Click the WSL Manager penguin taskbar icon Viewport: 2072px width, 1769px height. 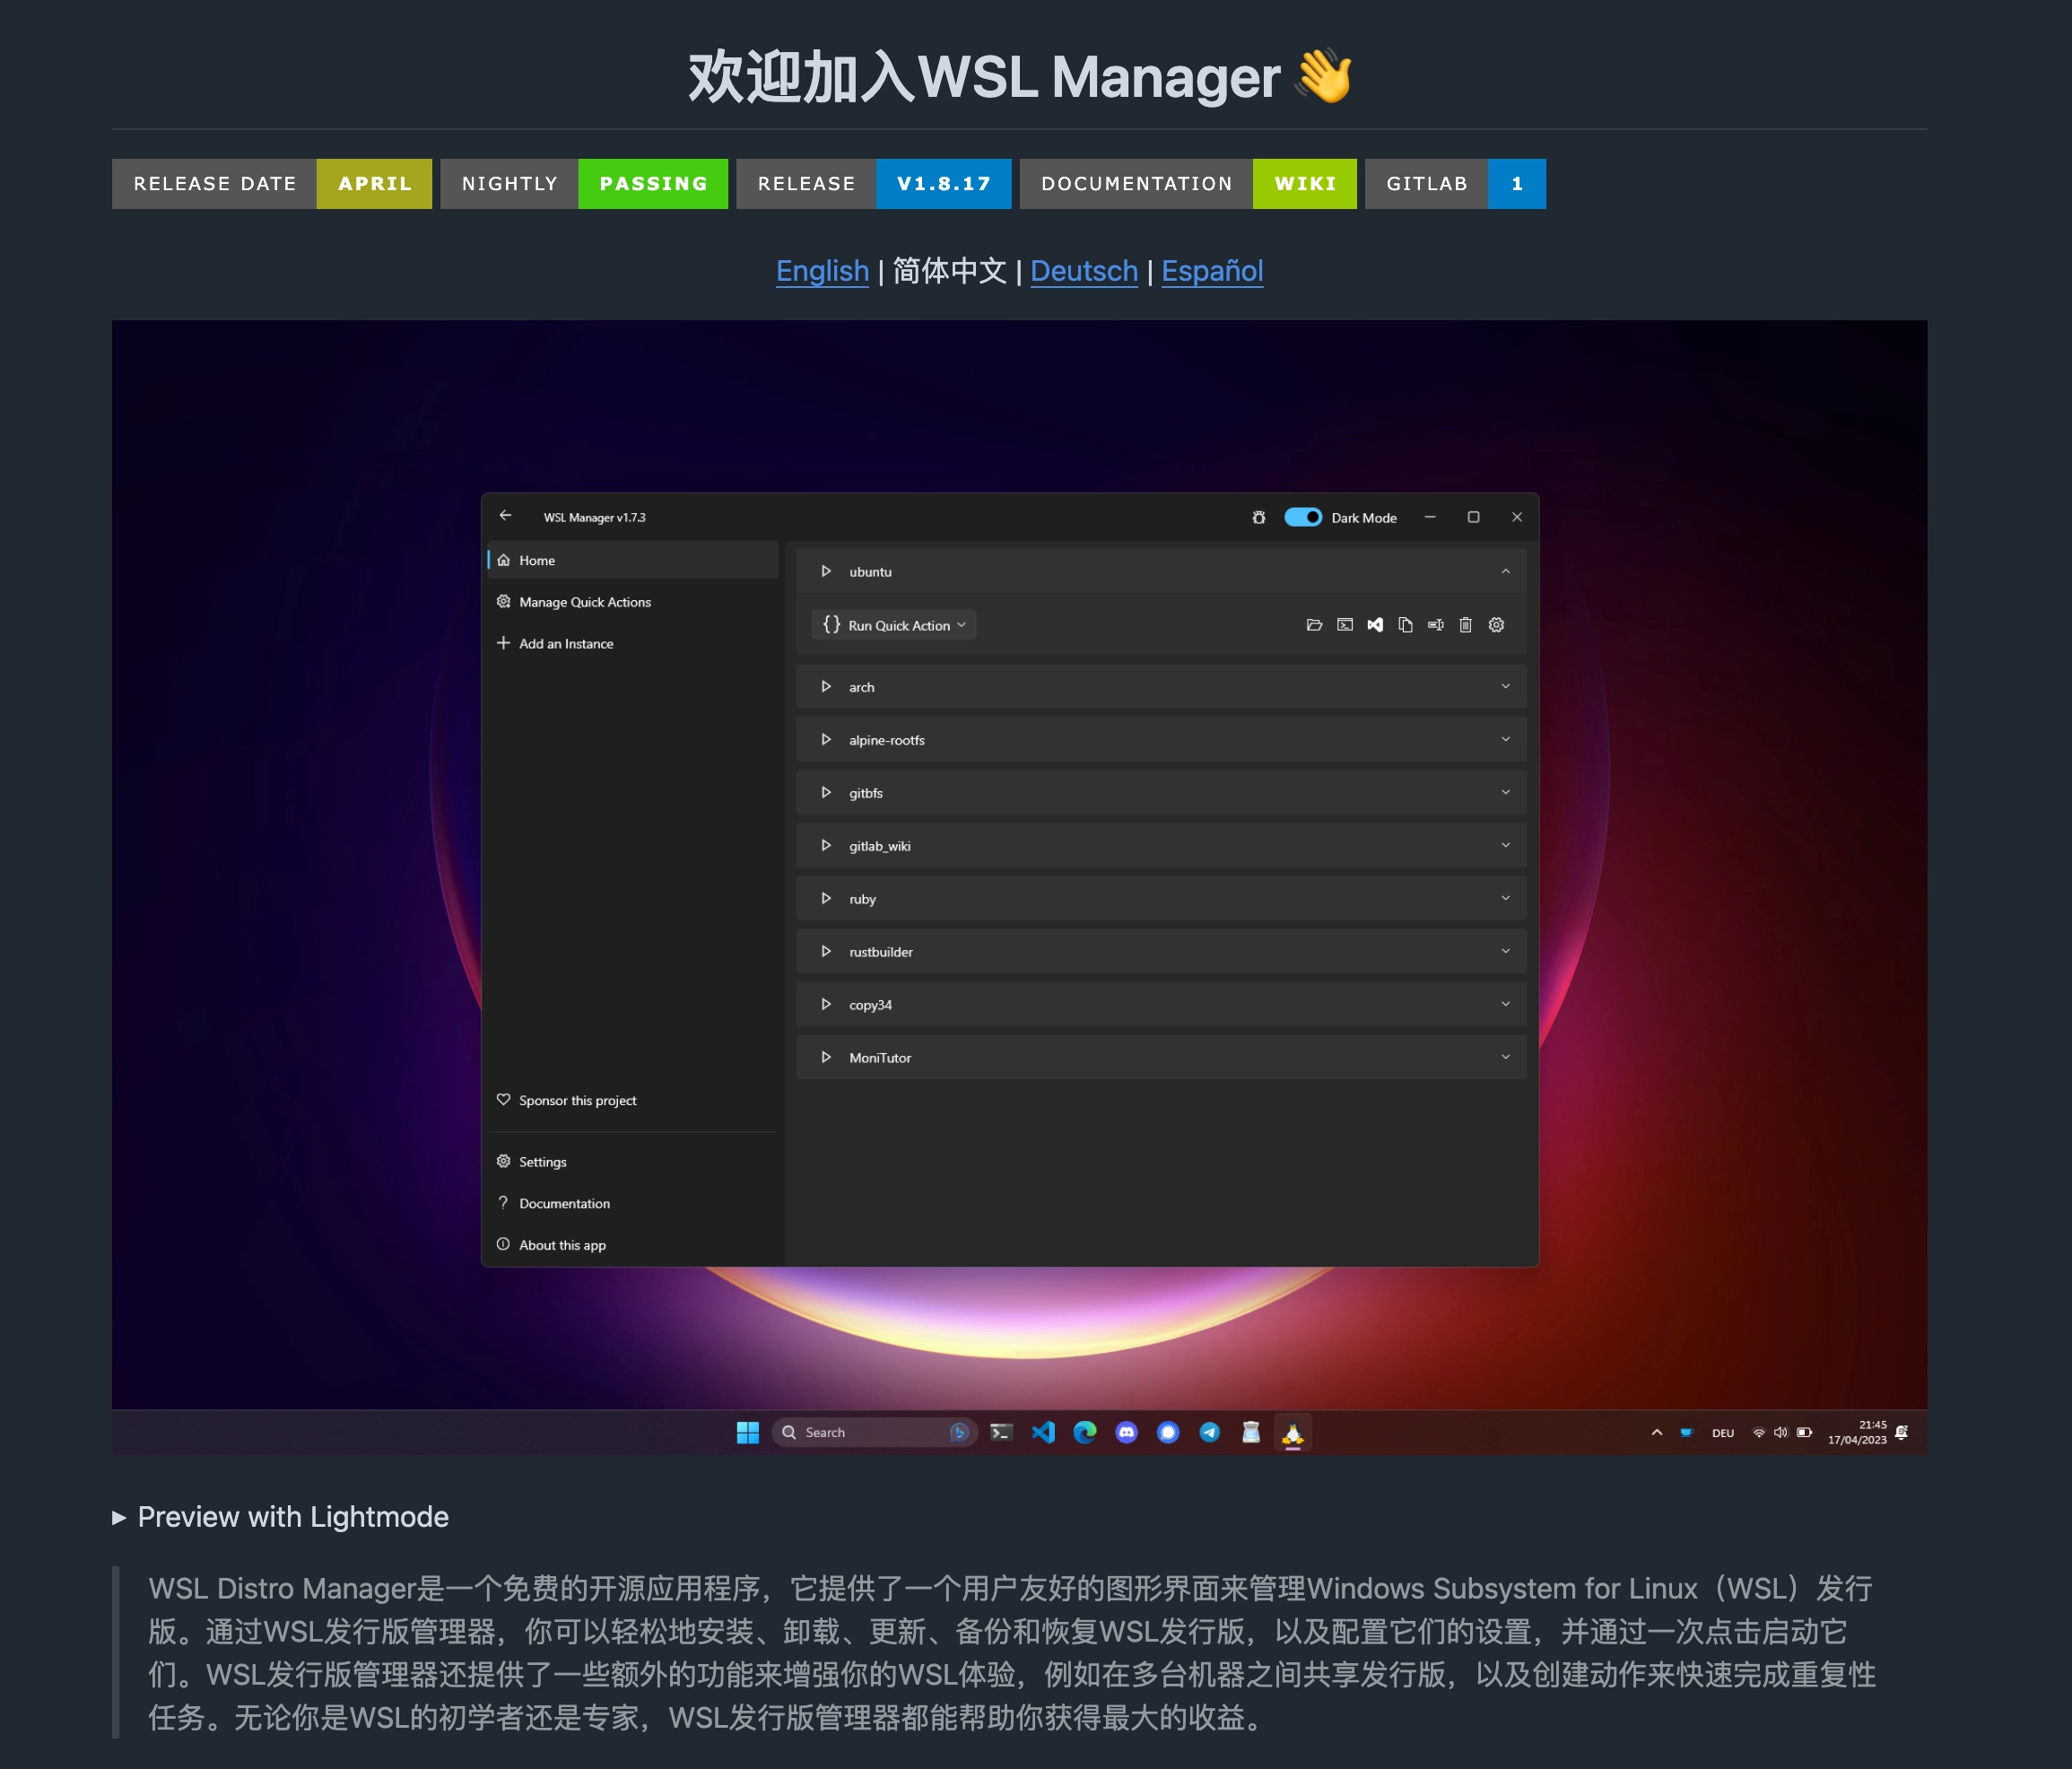pyautogui.click(x=1292, y=1433)
